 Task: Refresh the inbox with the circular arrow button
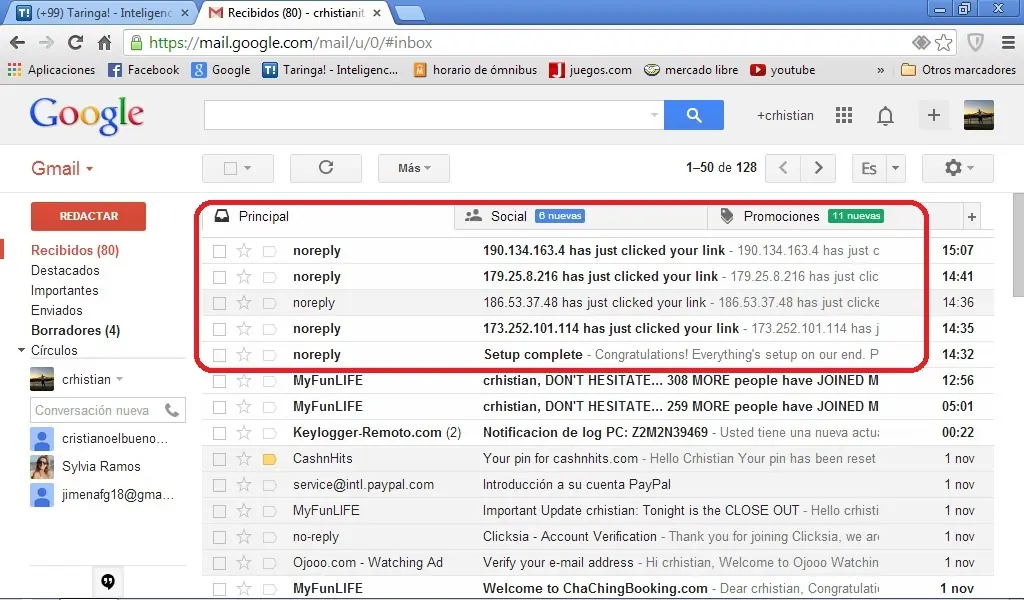click(326, 168)
